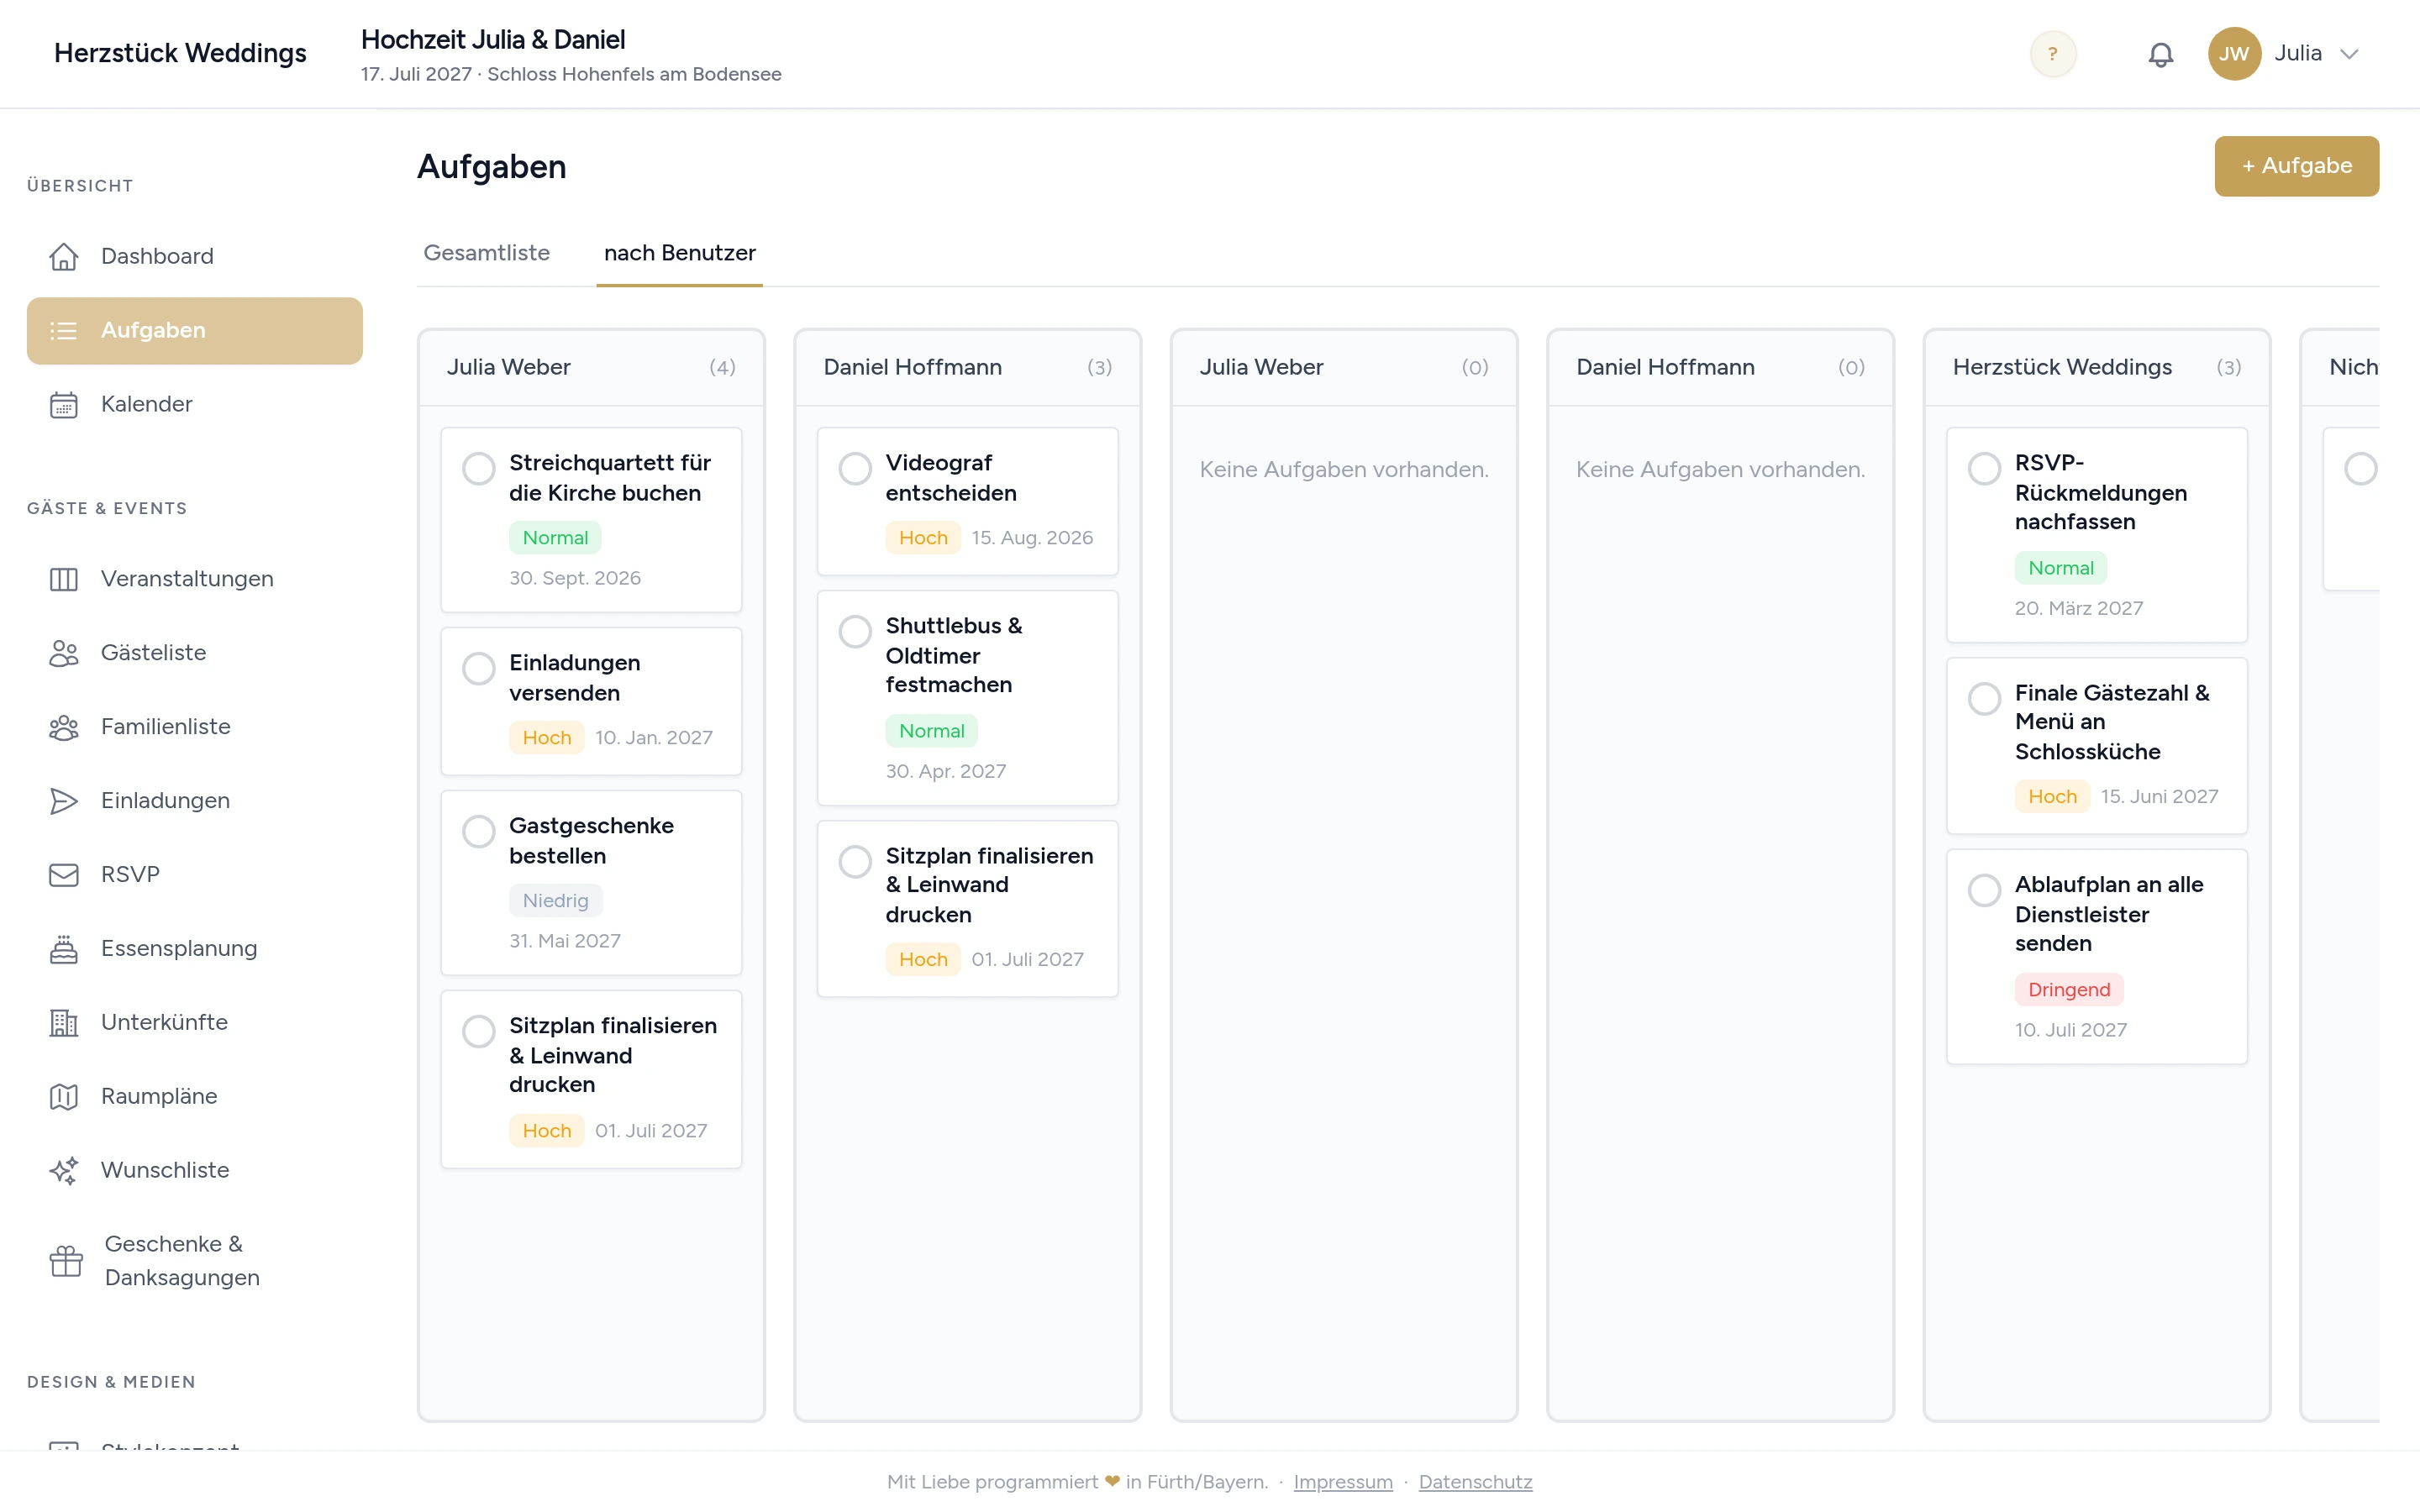
Task: Add a new task with + Aufgabe
Action: [2296, 166]
